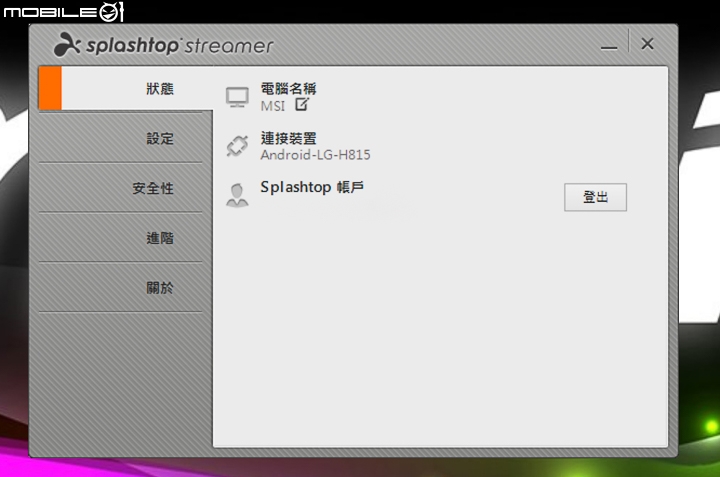This screenshot has height=477, width=720.
Task: Click the 登出 logout button
Action: [x=595, y=197]
